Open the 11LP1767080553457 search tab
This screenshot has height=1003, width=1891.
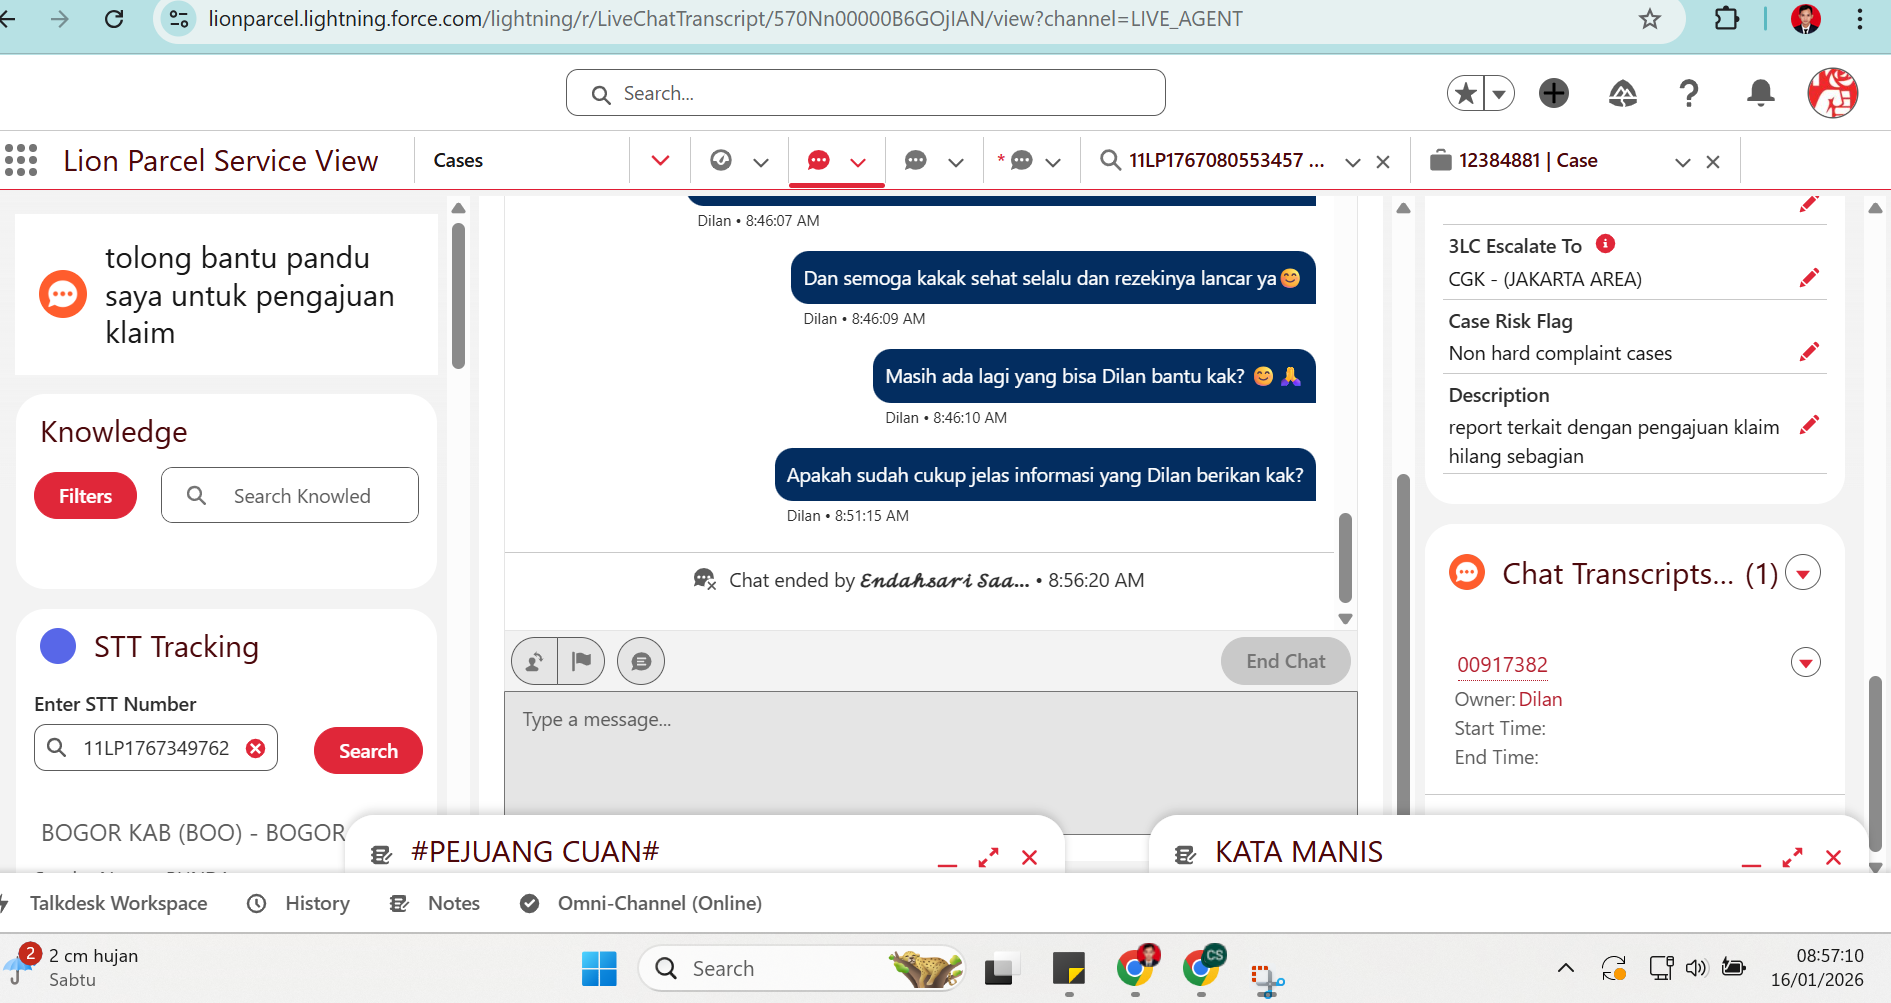click(x=1213, y=161)
